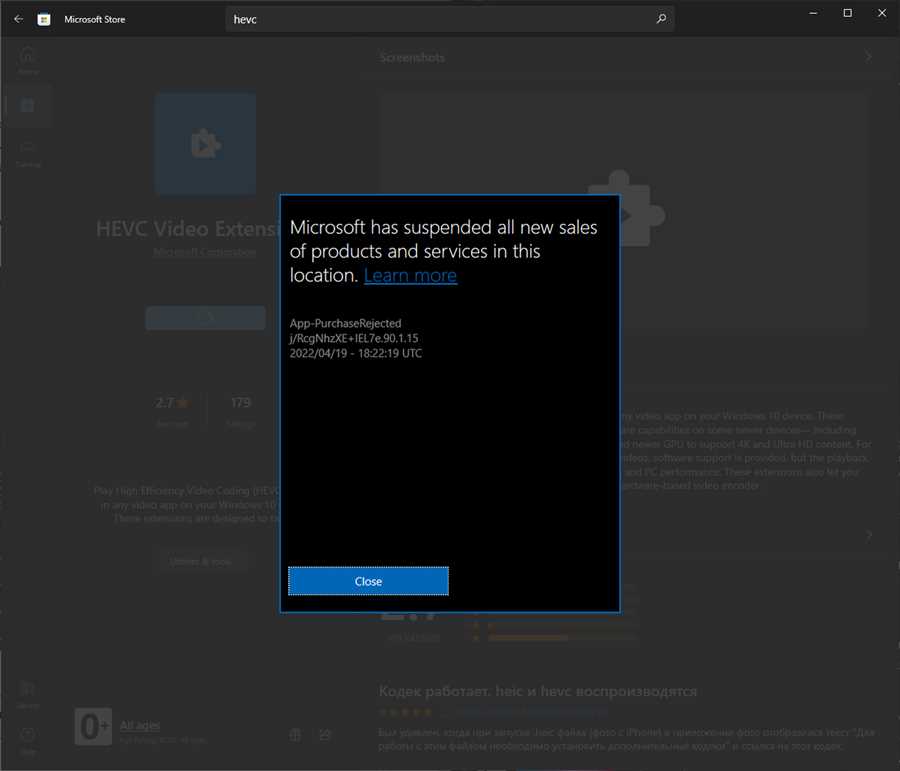Close the purchase rejected dialog
This screenshot has width=900, height=771.
pyautogui.click(x=368, y=581)
